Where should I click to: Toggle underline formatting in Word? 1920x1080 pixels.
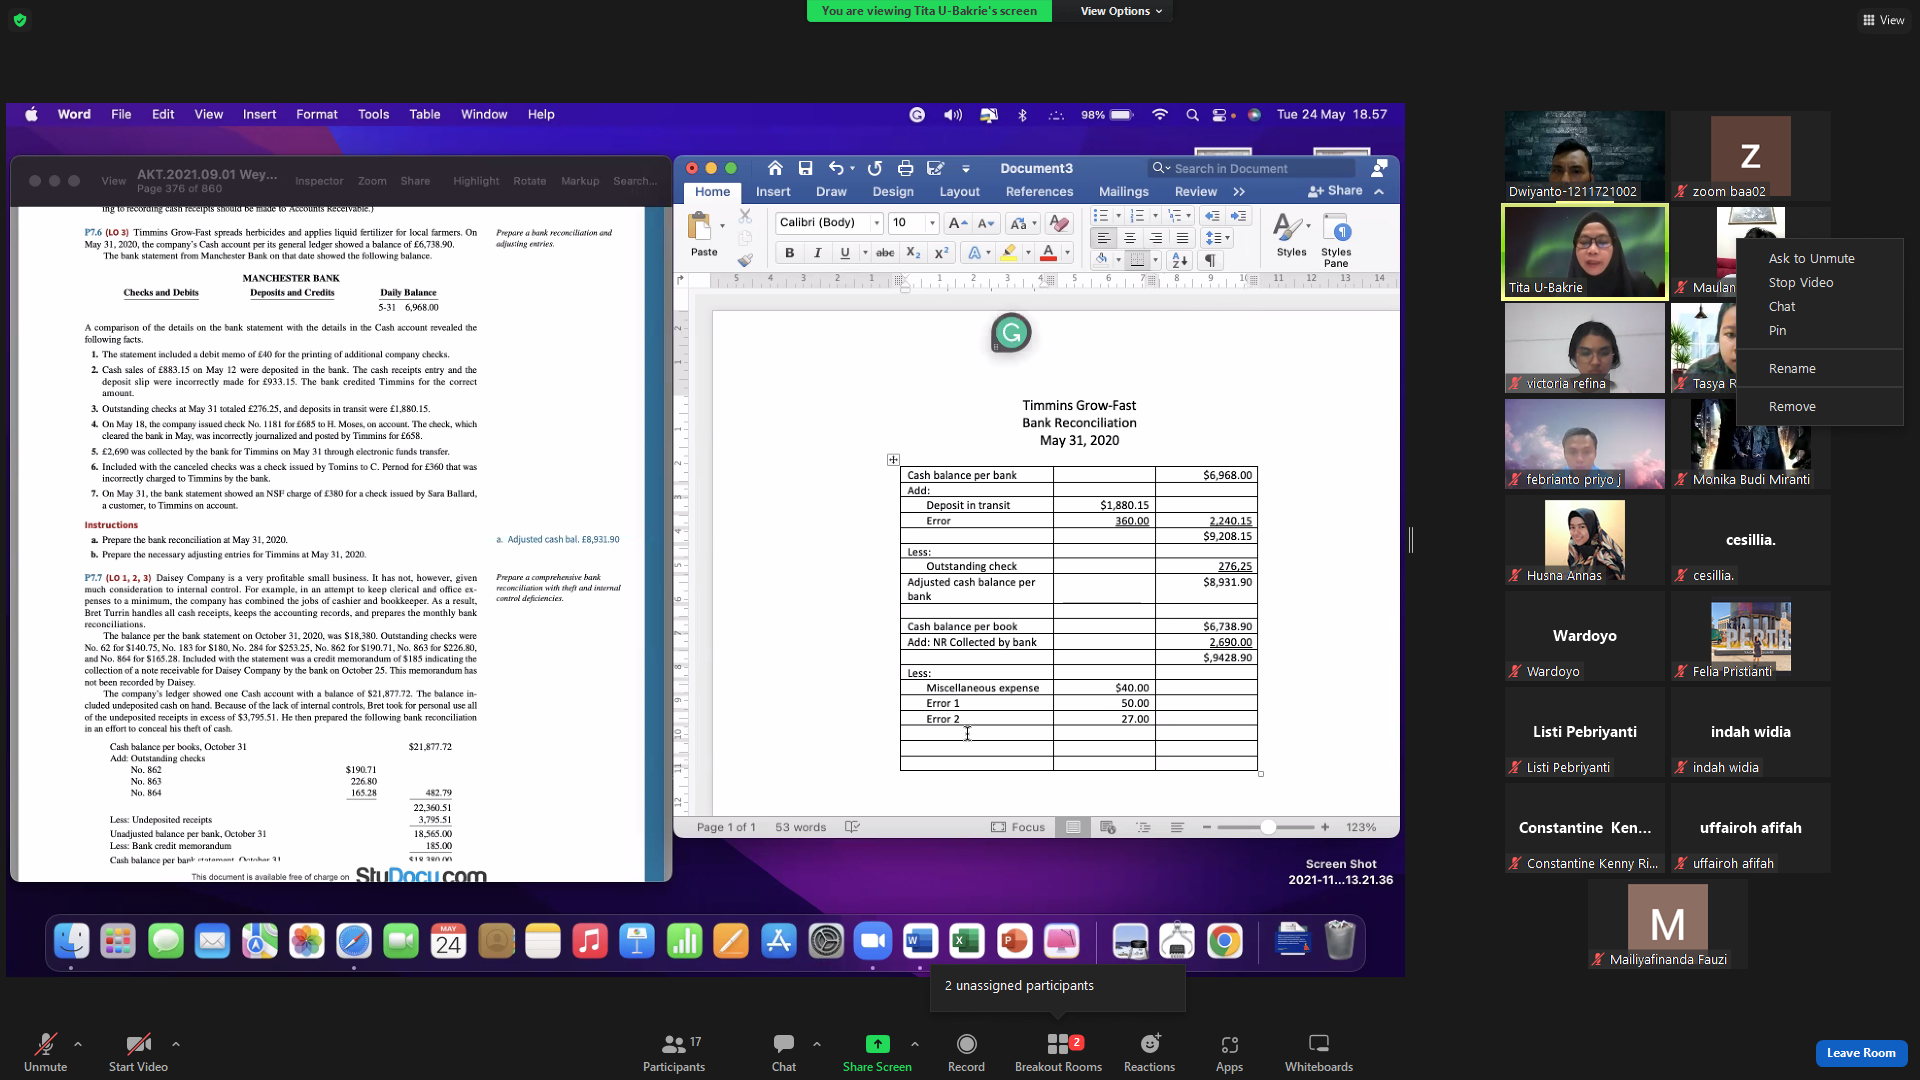(845, 253)
